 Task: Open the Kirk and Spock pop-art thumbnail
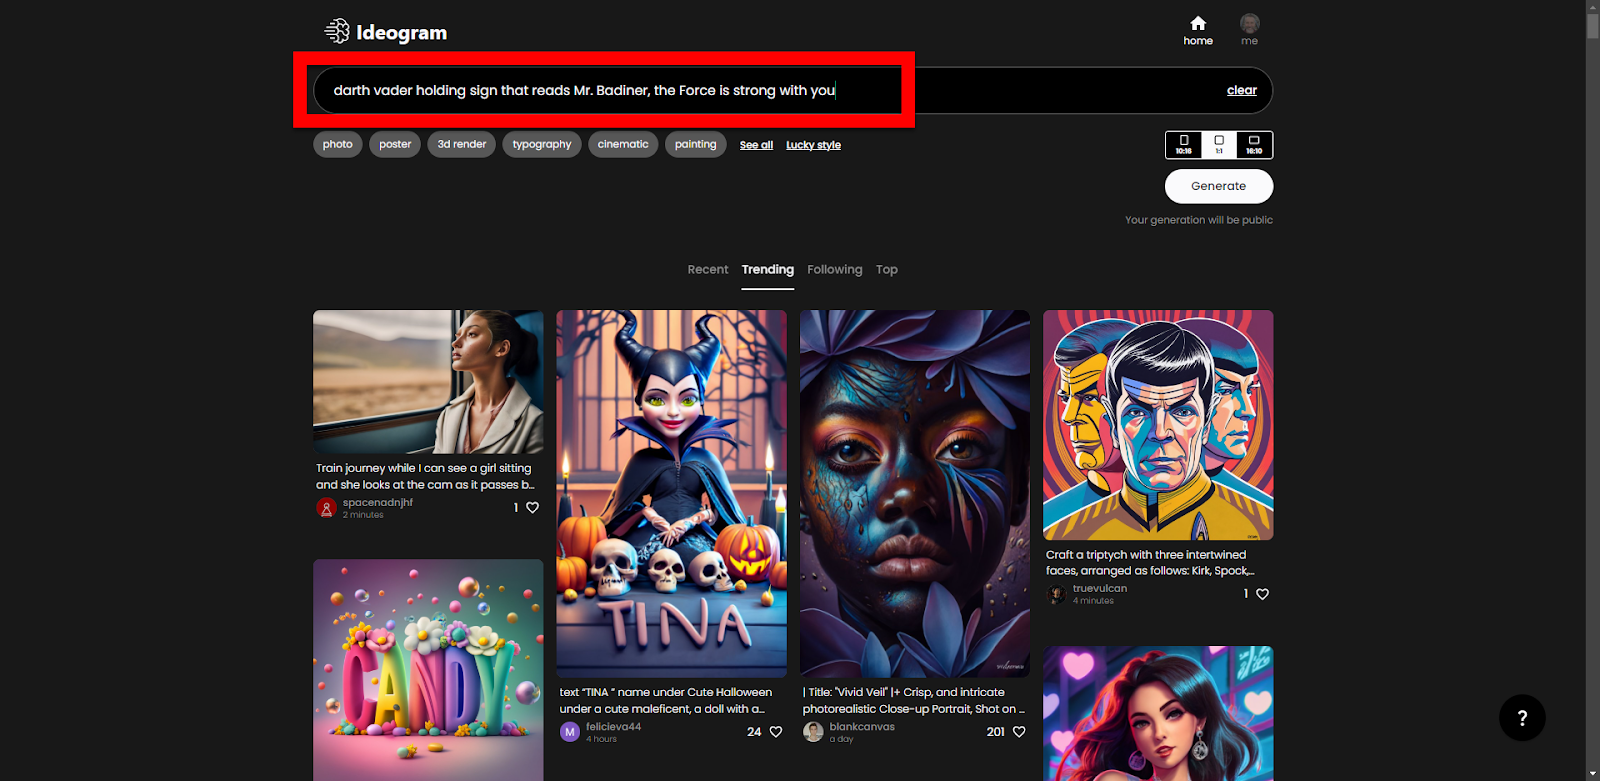tap(1158, 425)
